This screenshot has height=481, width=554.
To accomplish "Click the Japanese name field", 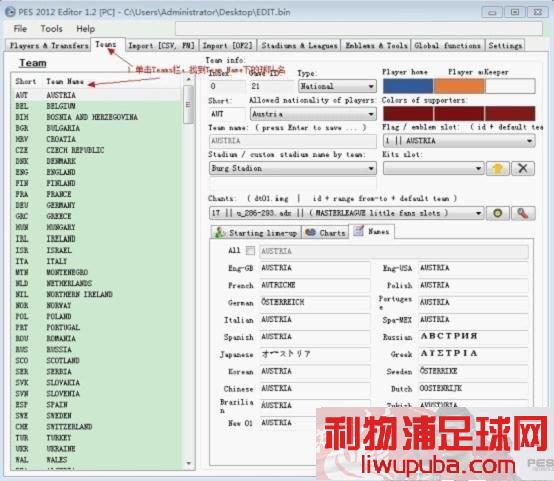I will pos(314,354).
